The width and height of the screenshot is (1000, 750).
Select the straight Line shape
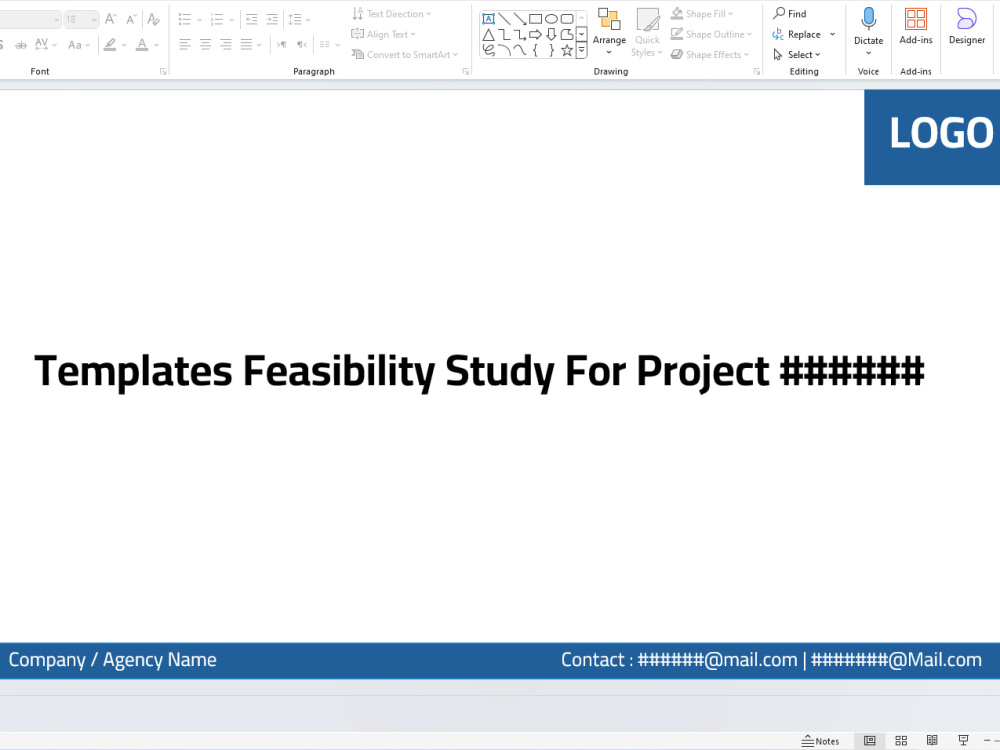tap(504, 18)
